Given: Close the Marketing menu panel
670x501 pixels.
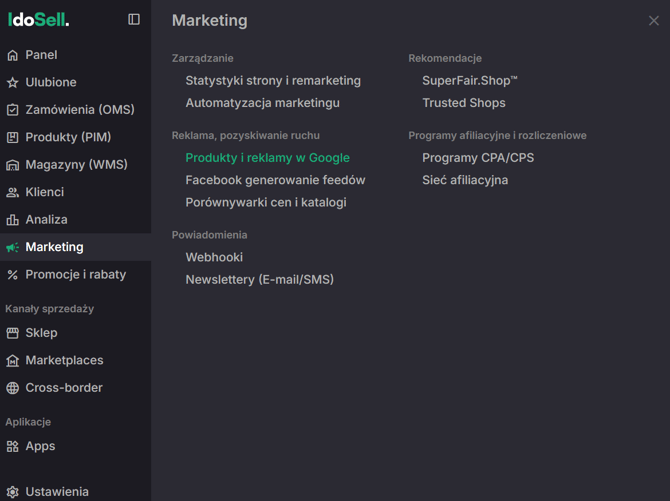Looking at the screenshot, I should [x=654, y=20].
